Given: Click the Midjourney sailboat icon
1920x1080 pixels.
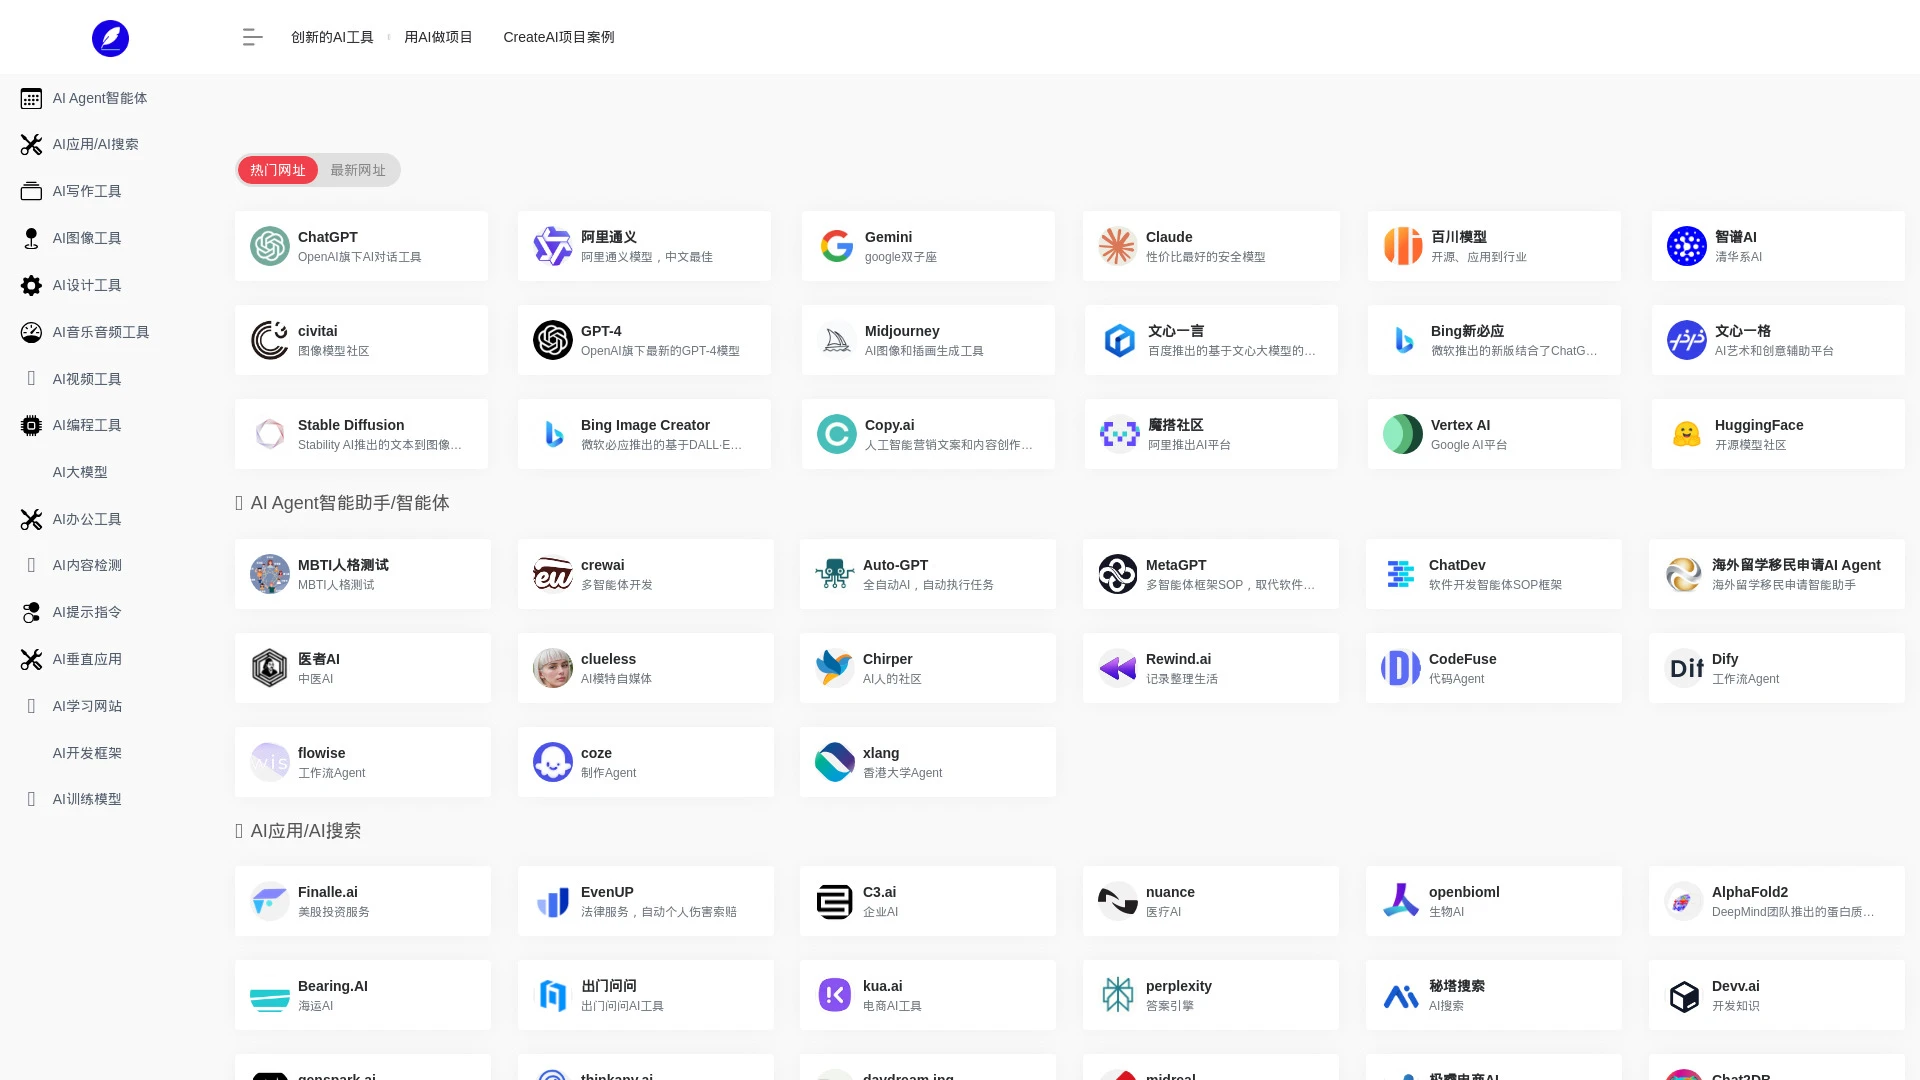Looking at the screenshot, I should coord(835,340).
